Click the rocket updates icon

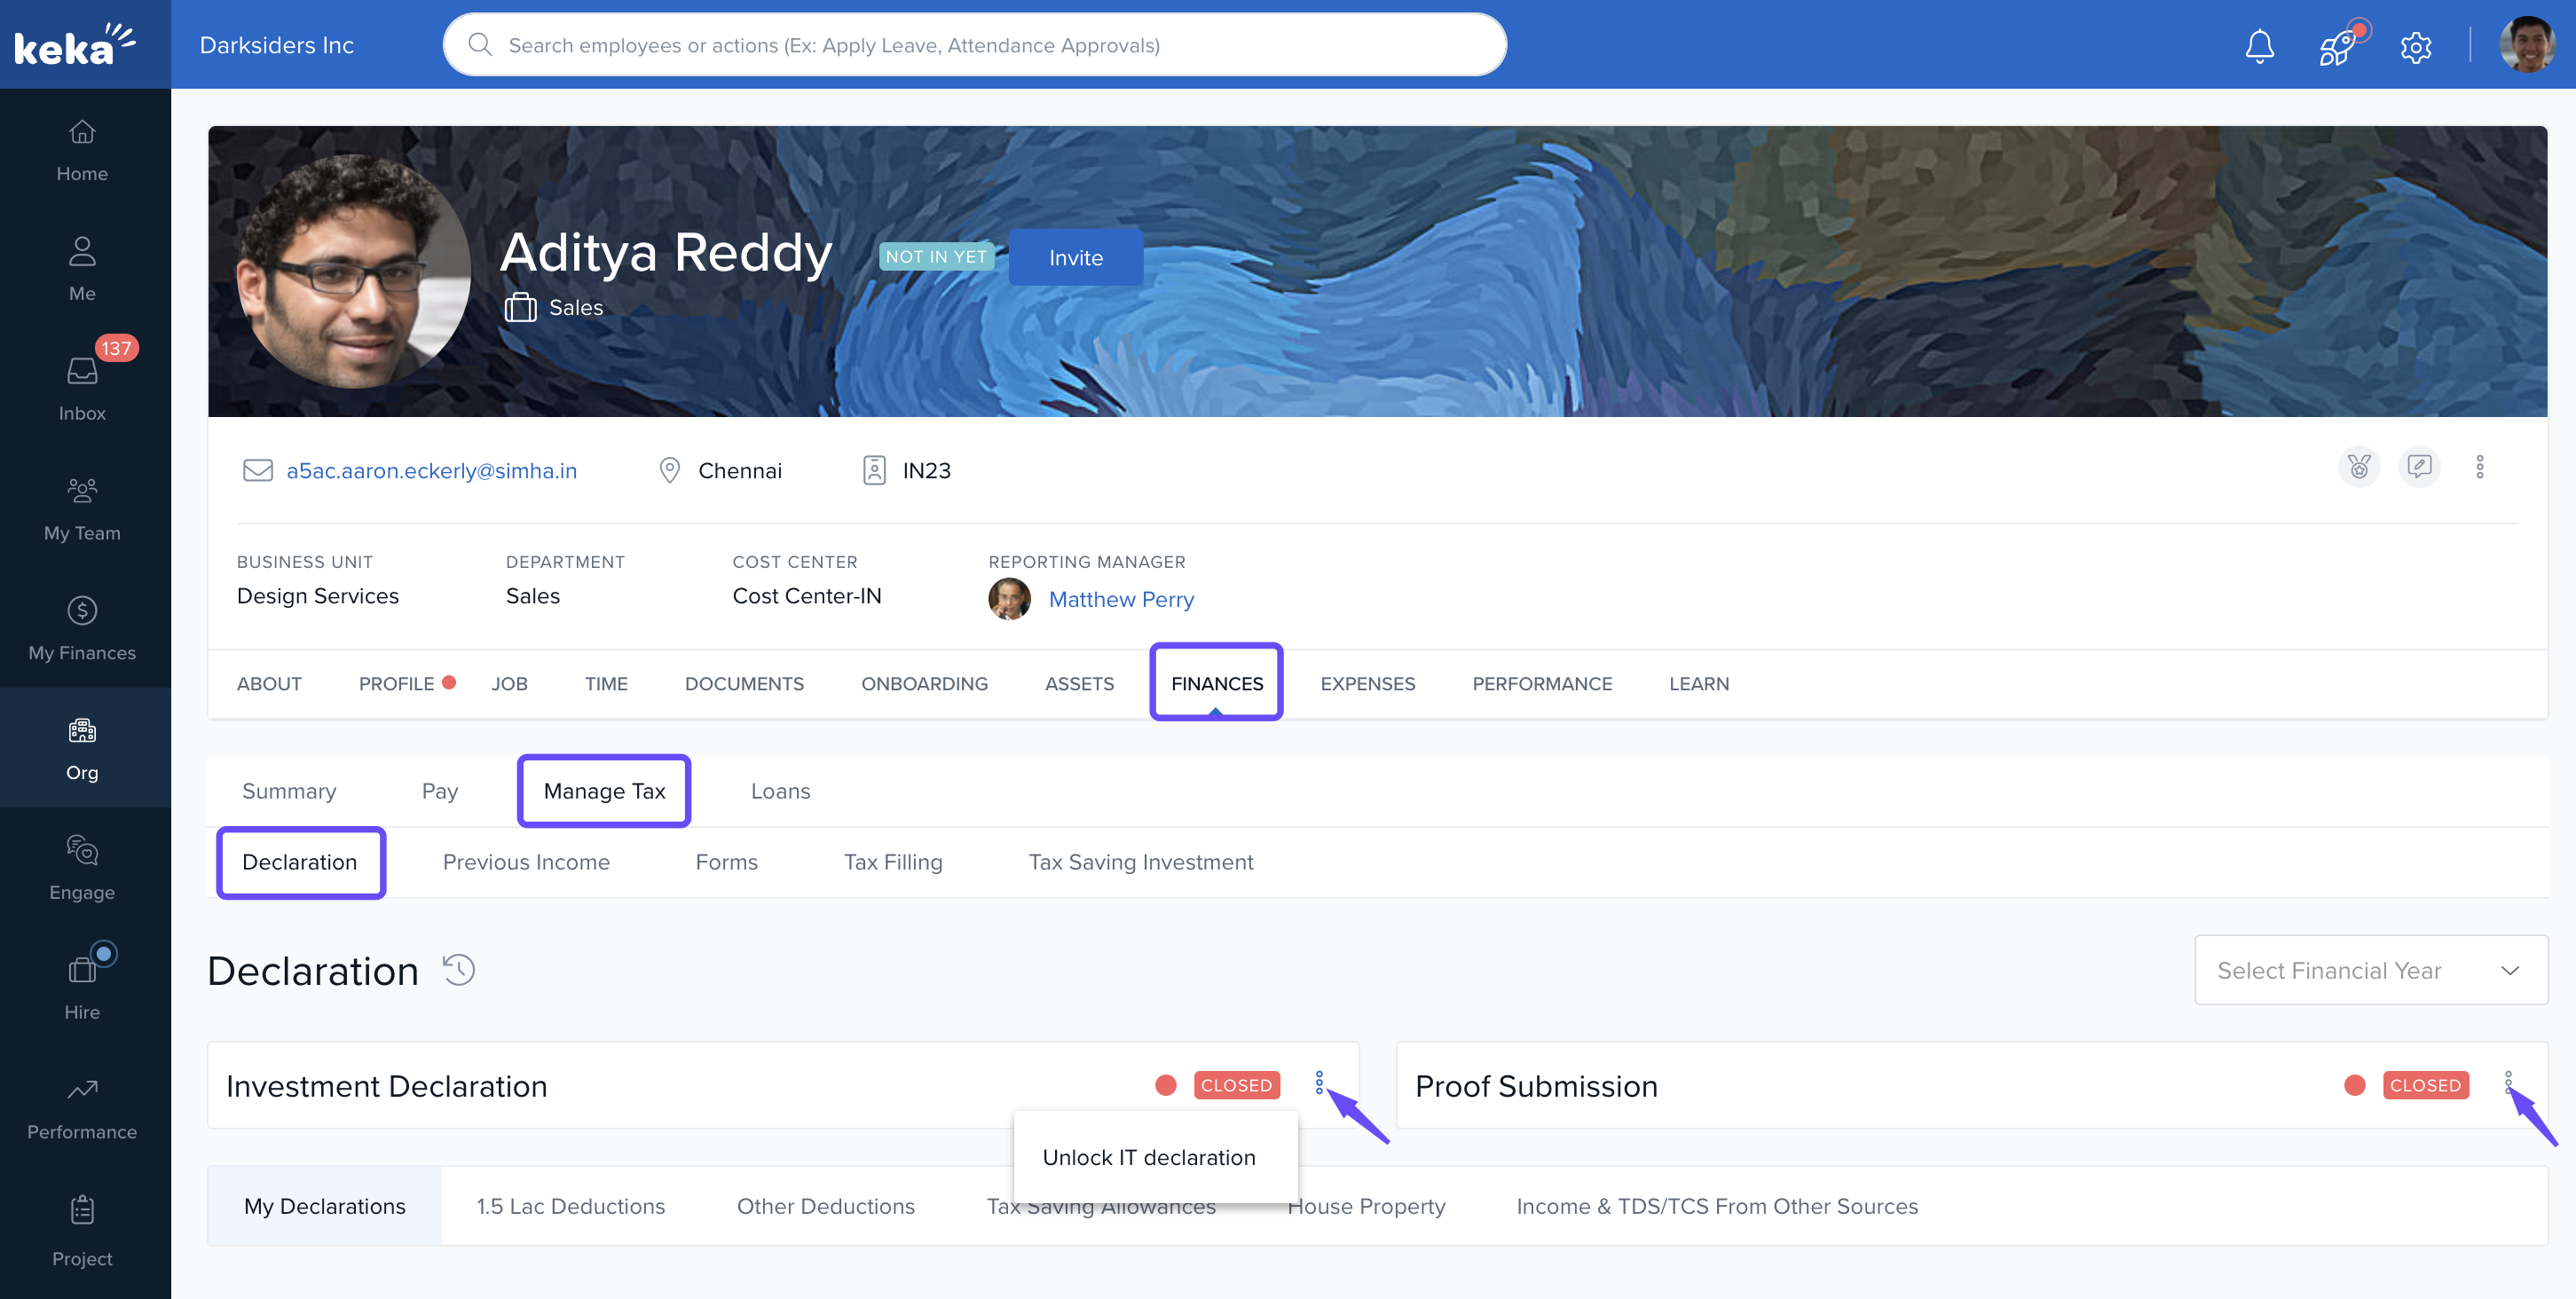pos(2337,46)
